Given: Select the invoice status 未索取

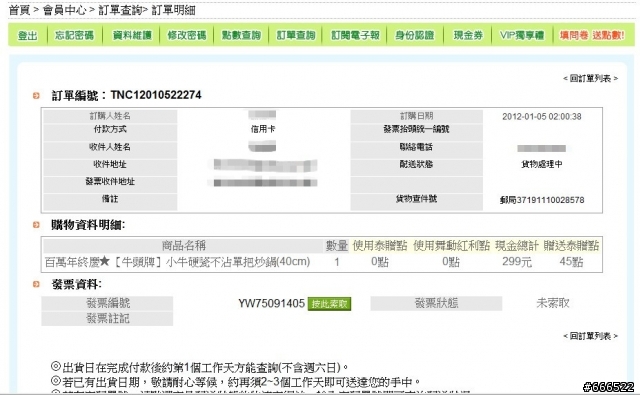Looking at the screenshot, I should tap(553, 303).
